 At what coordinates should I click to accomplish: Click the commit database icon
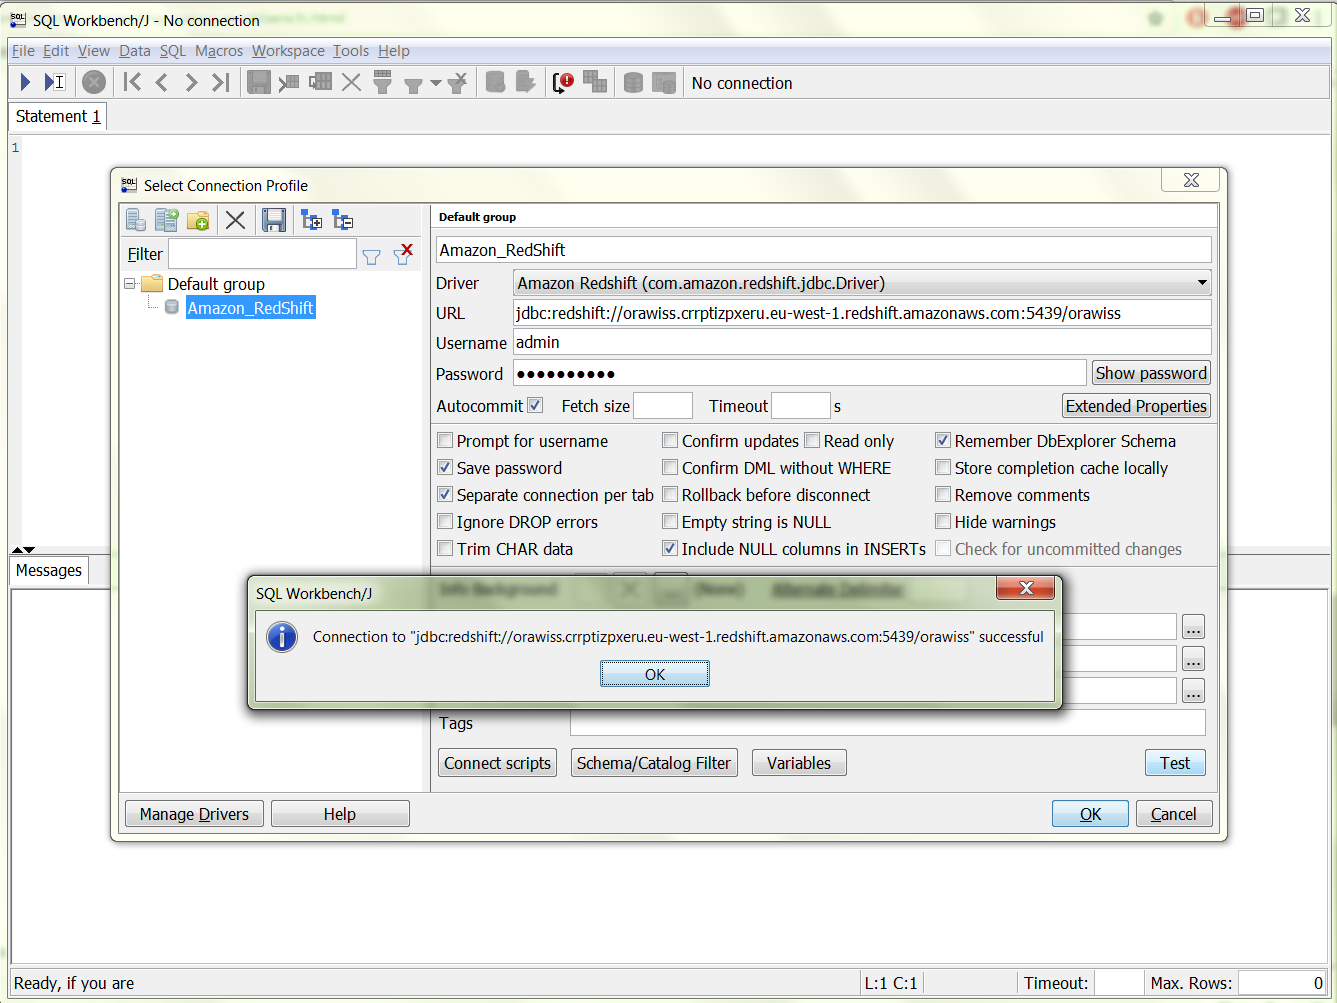tap(495, 82)
